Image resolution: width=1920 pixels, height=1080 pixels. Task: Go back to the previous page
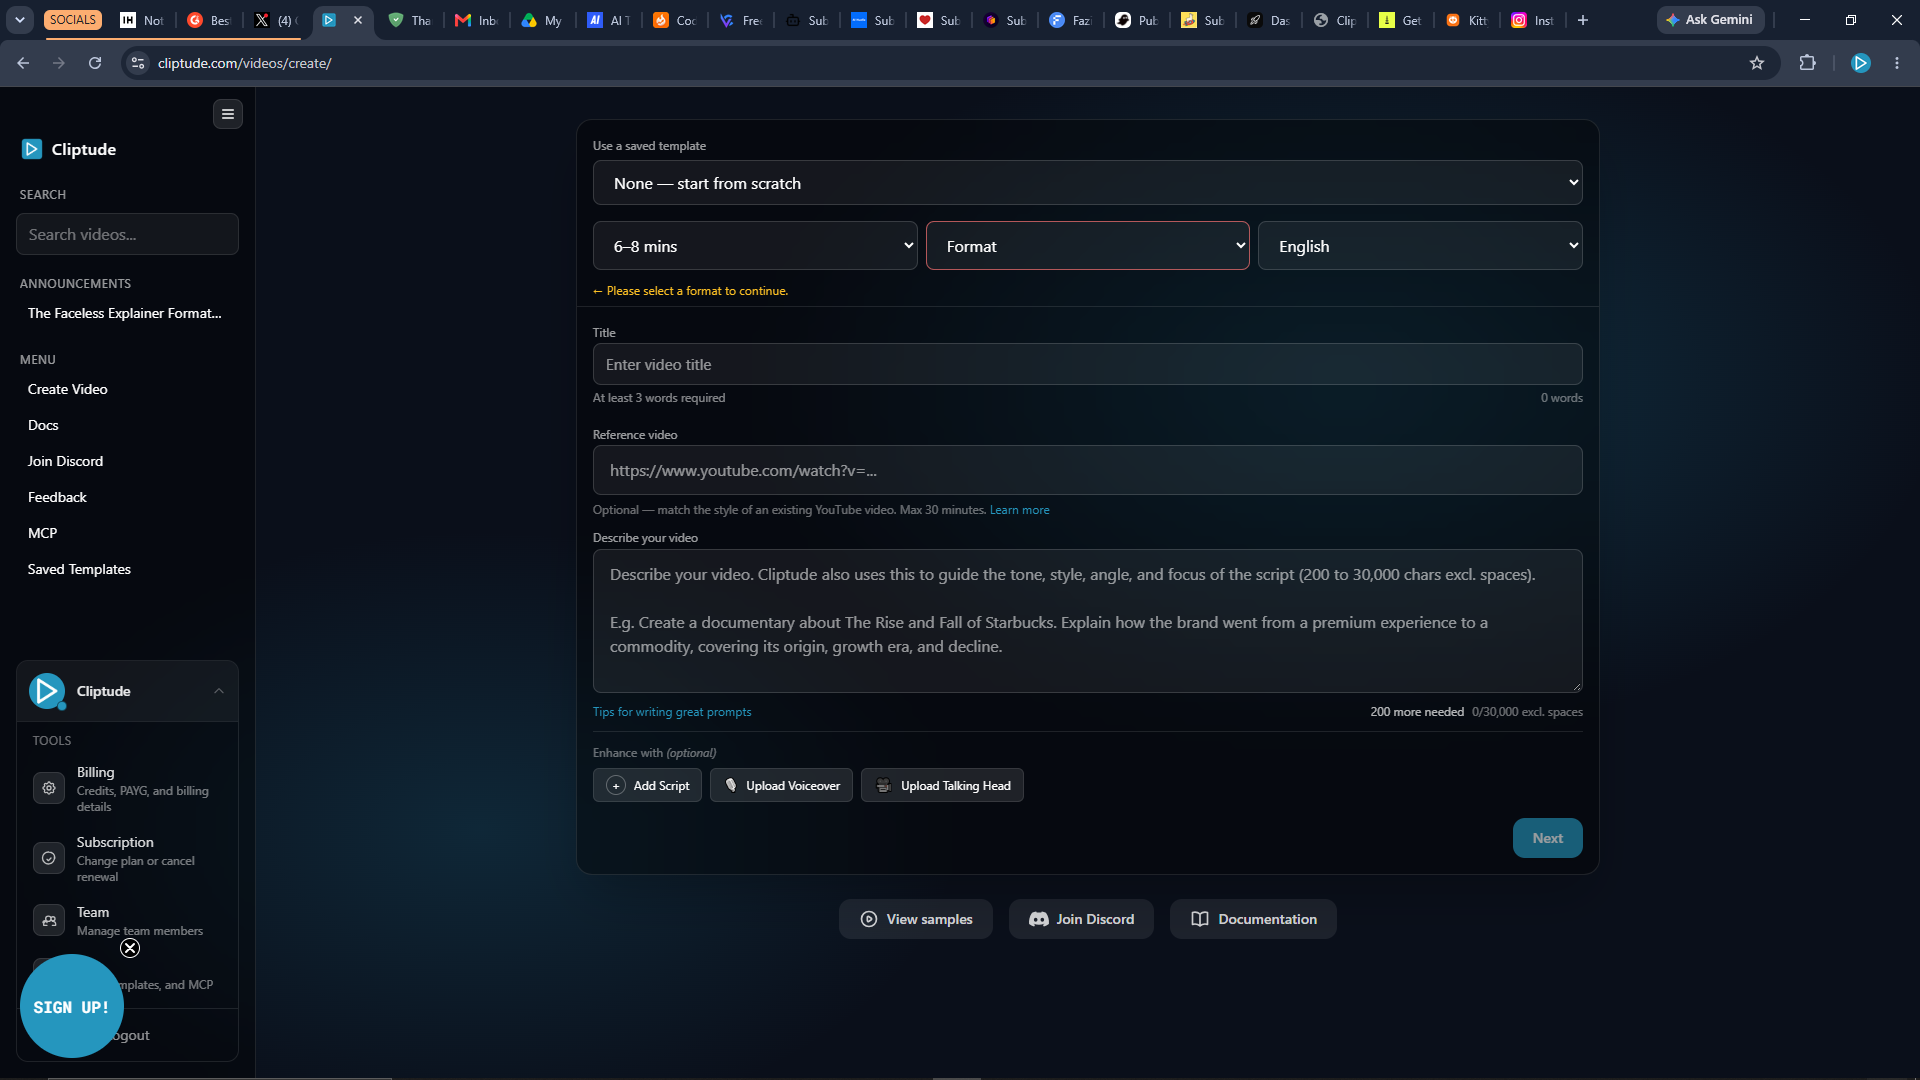click(x=23, y=63)
